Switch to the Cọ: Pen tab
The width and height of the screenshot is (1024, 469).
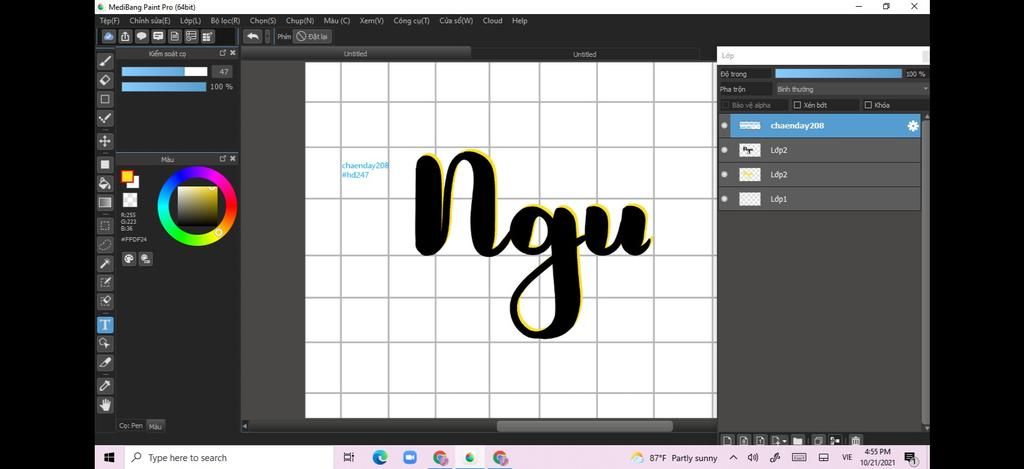pyautogui.click(x=131, y=425)
